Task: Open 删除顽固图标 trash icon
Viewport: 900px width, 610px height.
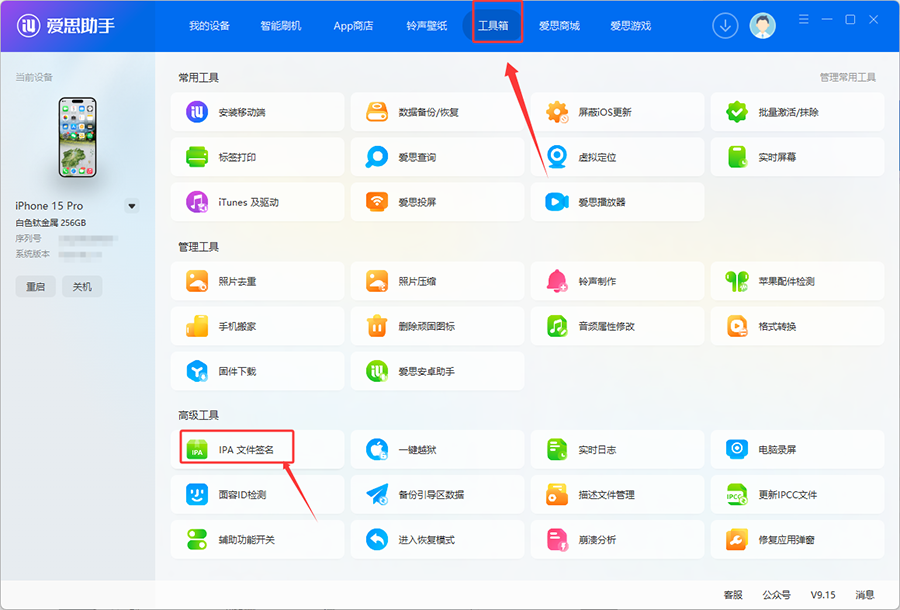Action: coord(377,326)
